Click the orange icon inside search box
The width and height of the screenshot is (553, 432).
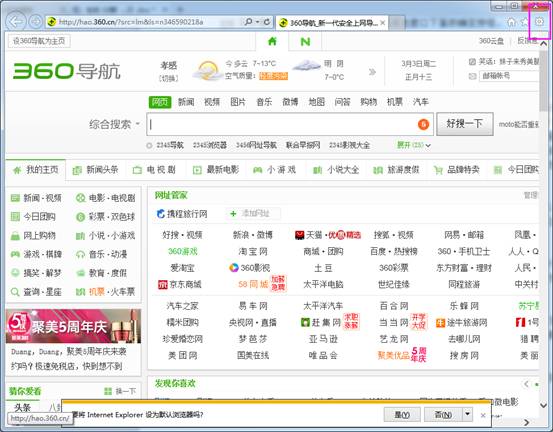(424, 124)
